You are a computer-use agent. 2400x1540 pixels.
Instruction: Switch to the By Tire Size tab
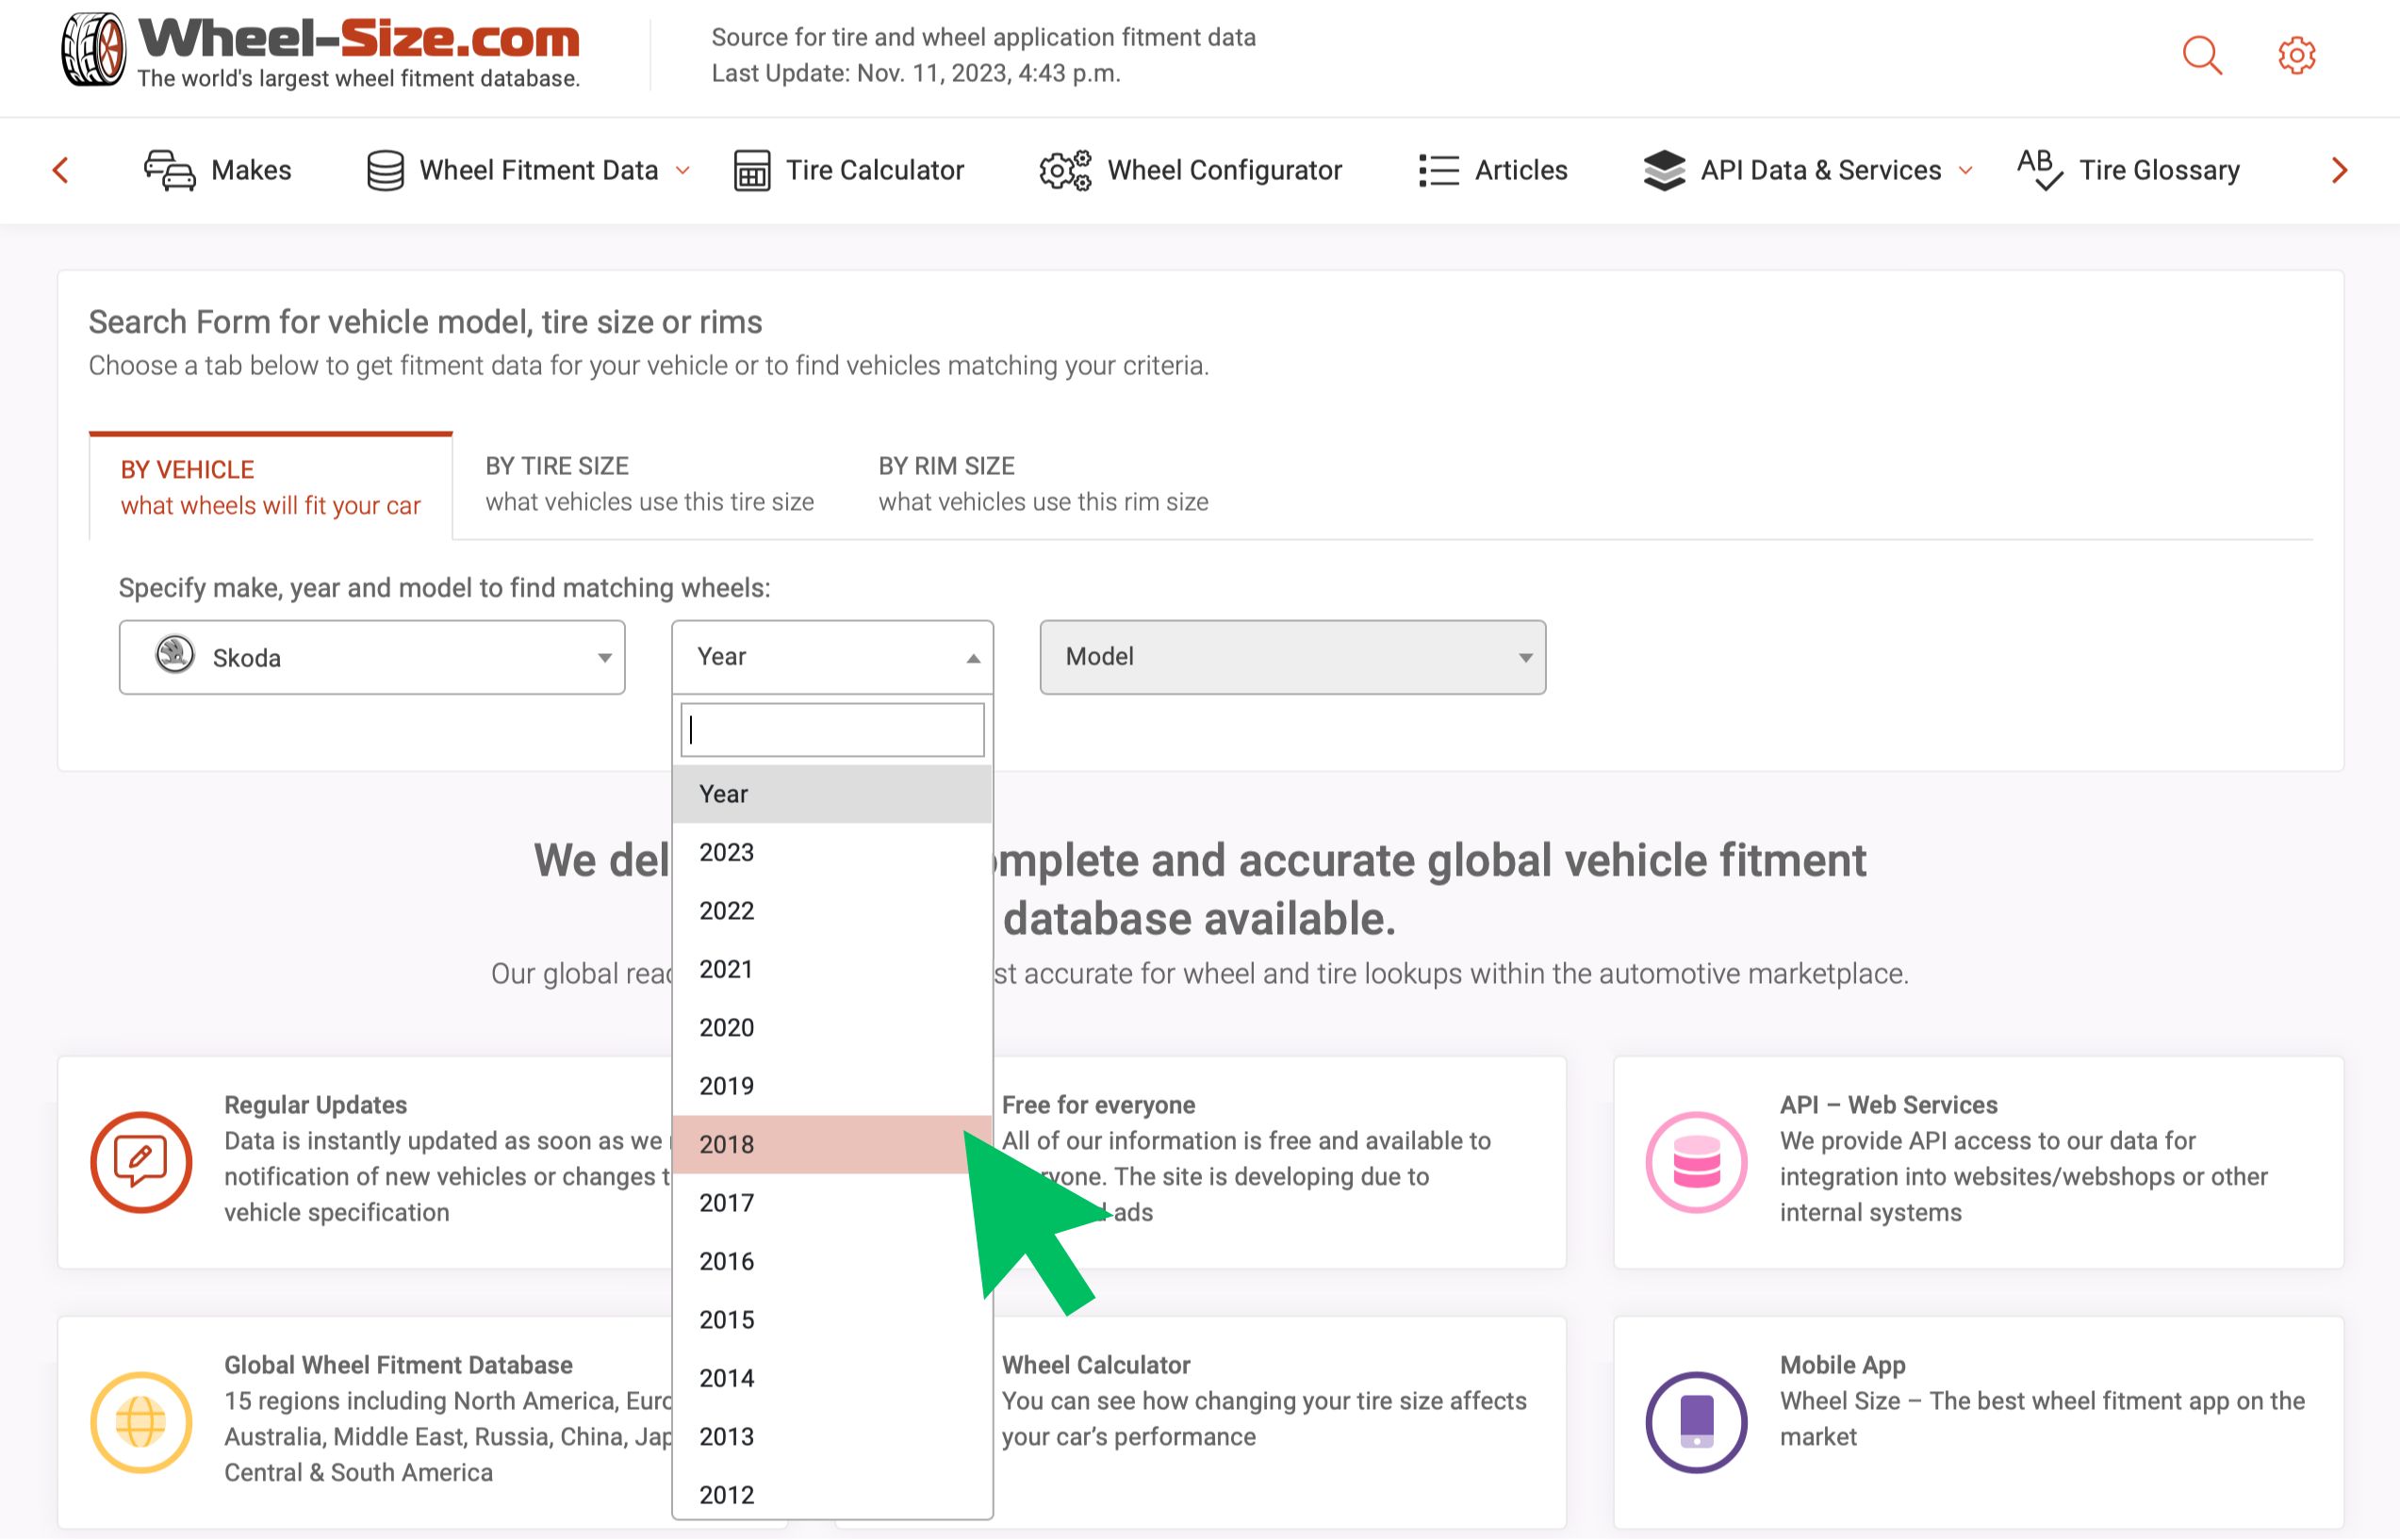click(650, 484)
